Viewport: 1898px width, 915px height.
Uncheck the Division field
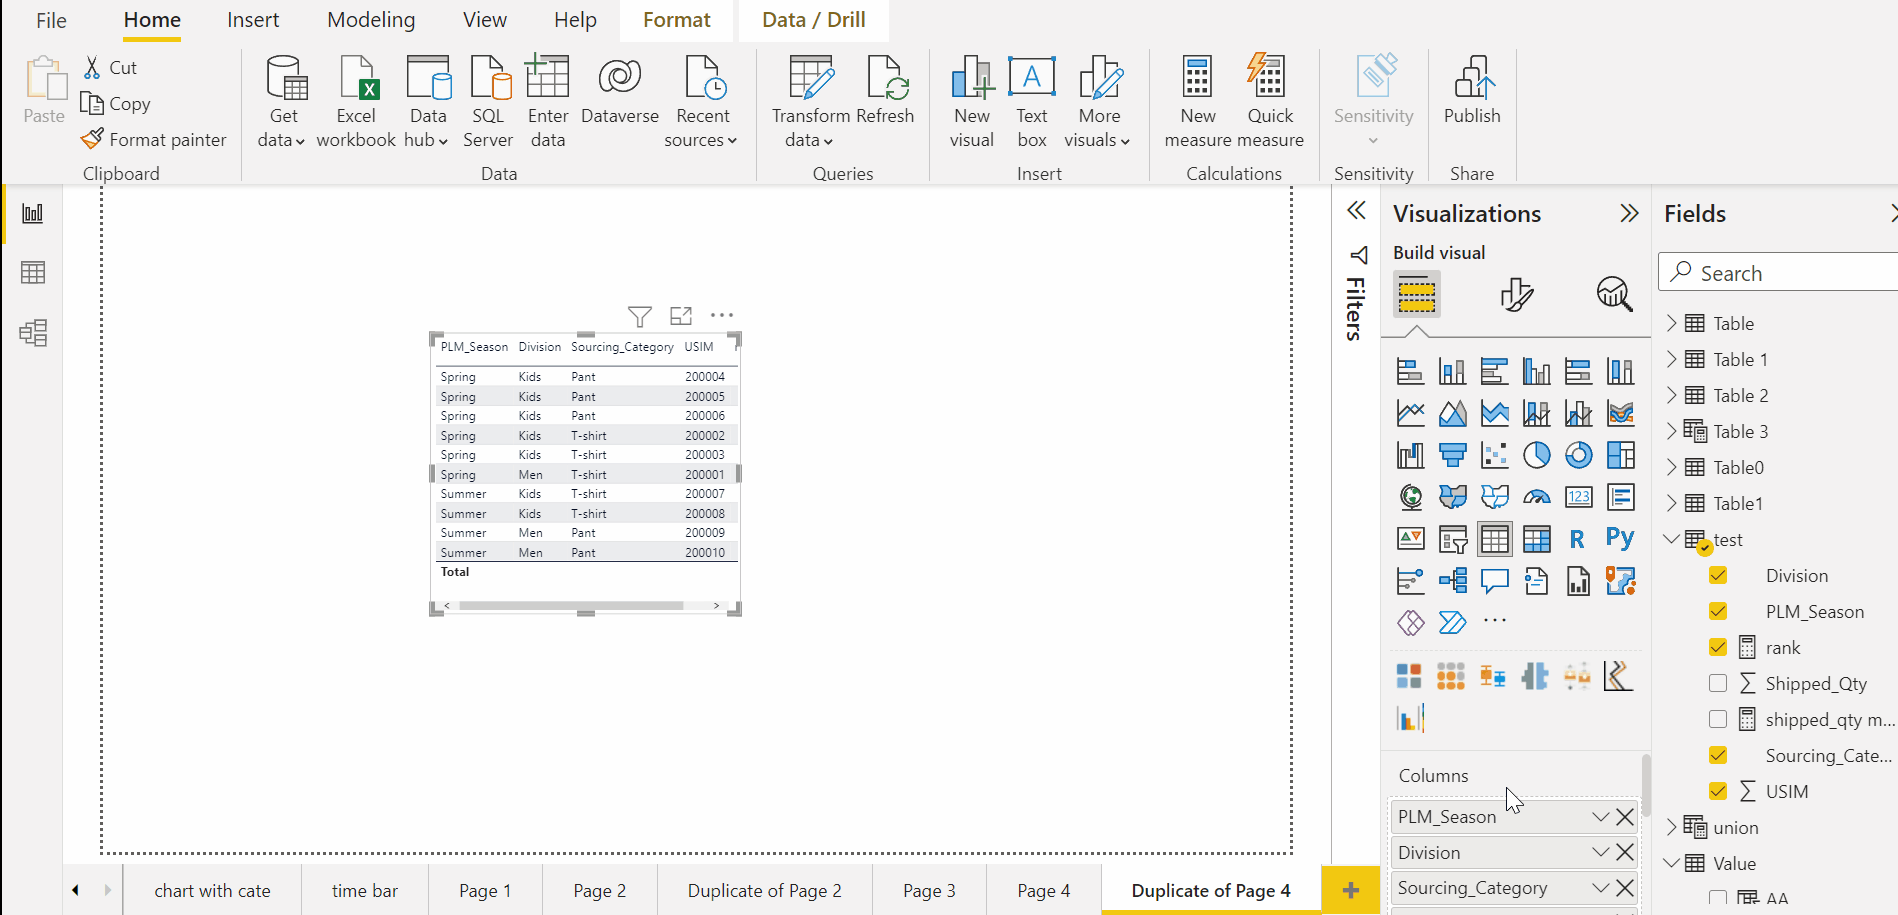(x=1718, y=575)
